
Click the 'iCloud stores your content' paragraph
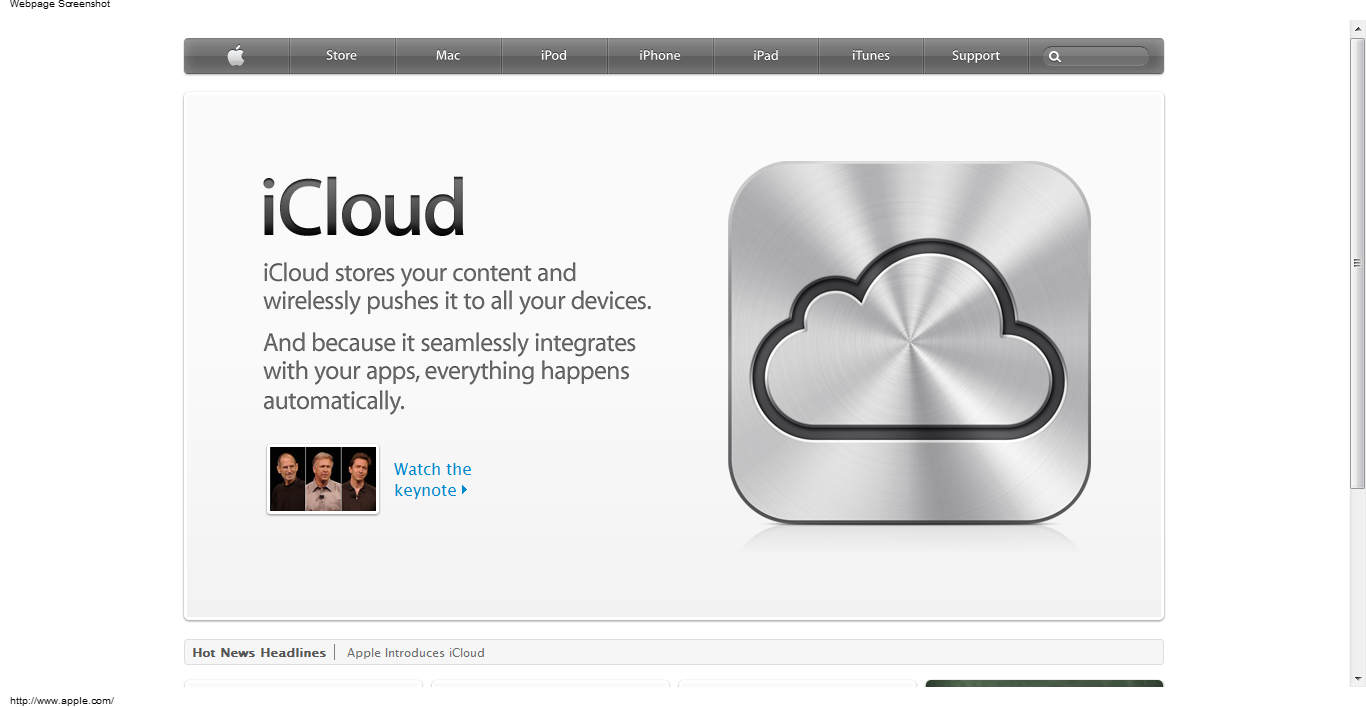[x=457, y=287]
